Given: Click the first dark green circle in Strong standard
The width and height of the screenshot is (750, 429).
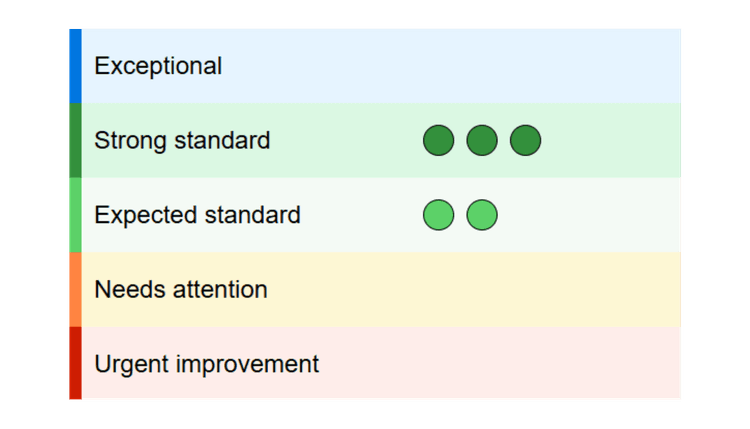Looking at the screenshot, I should [439, 141].
